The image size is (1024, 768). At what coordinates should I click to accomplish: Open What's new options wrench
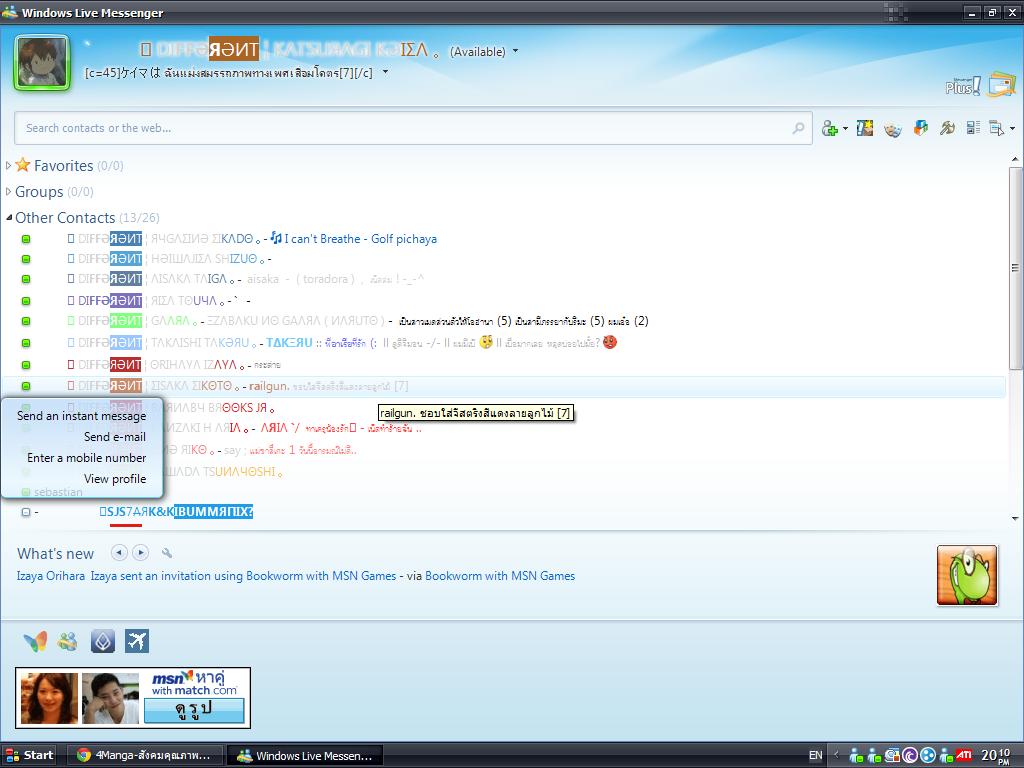(167, 553)
